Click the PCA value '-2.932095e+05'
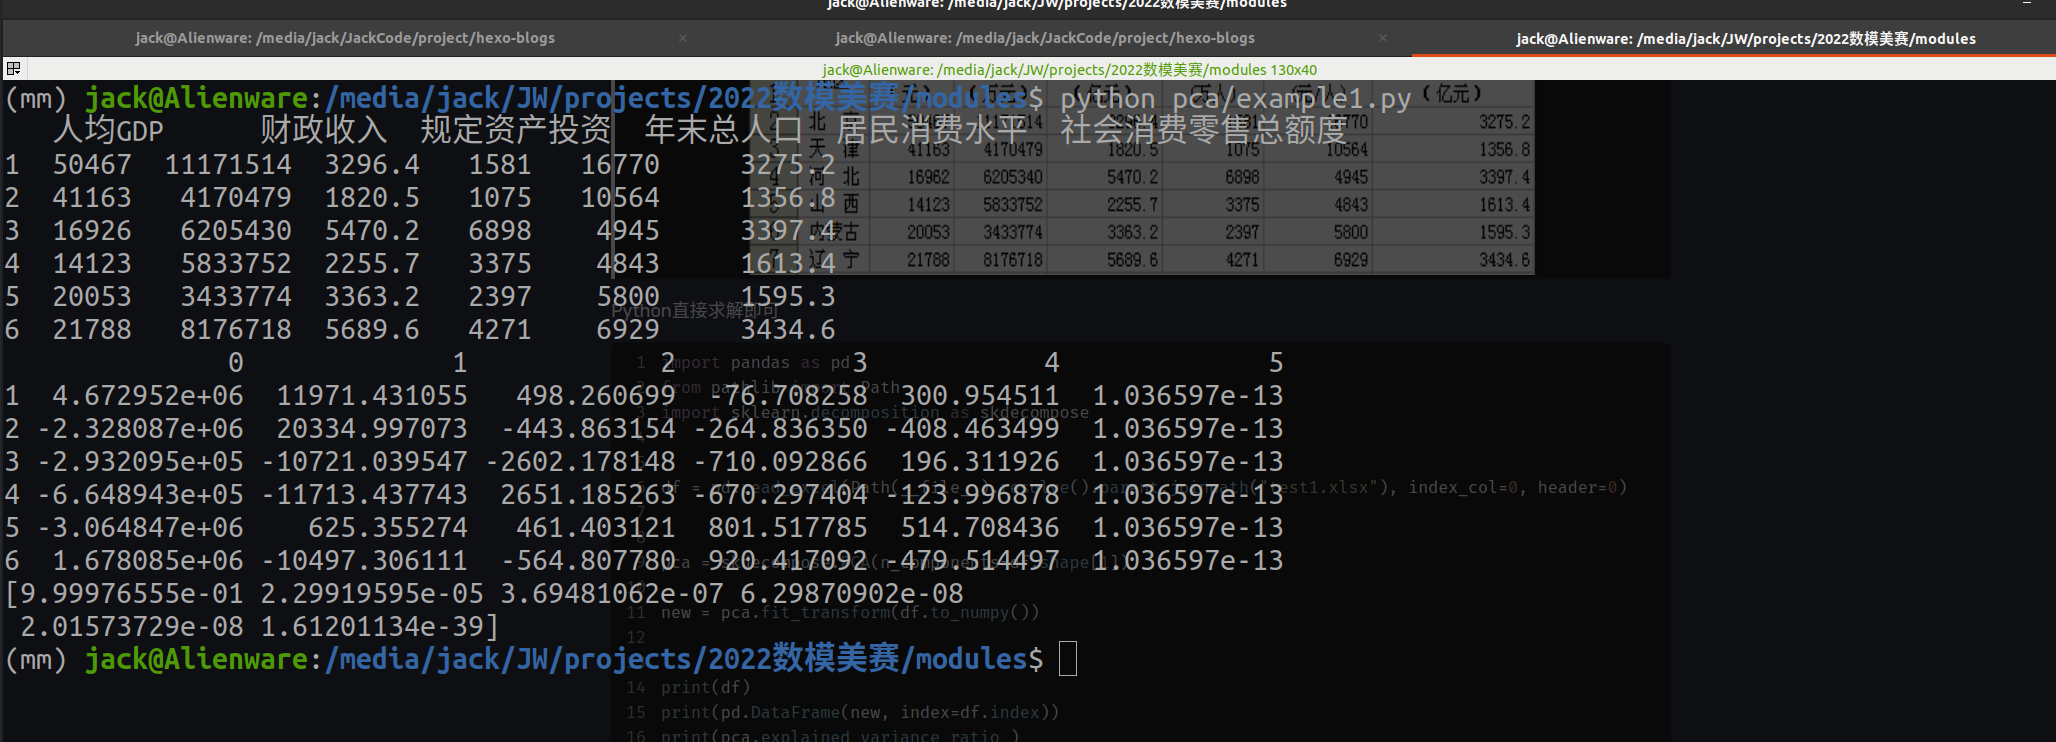The image size is (2056, 742). (140, 461)
